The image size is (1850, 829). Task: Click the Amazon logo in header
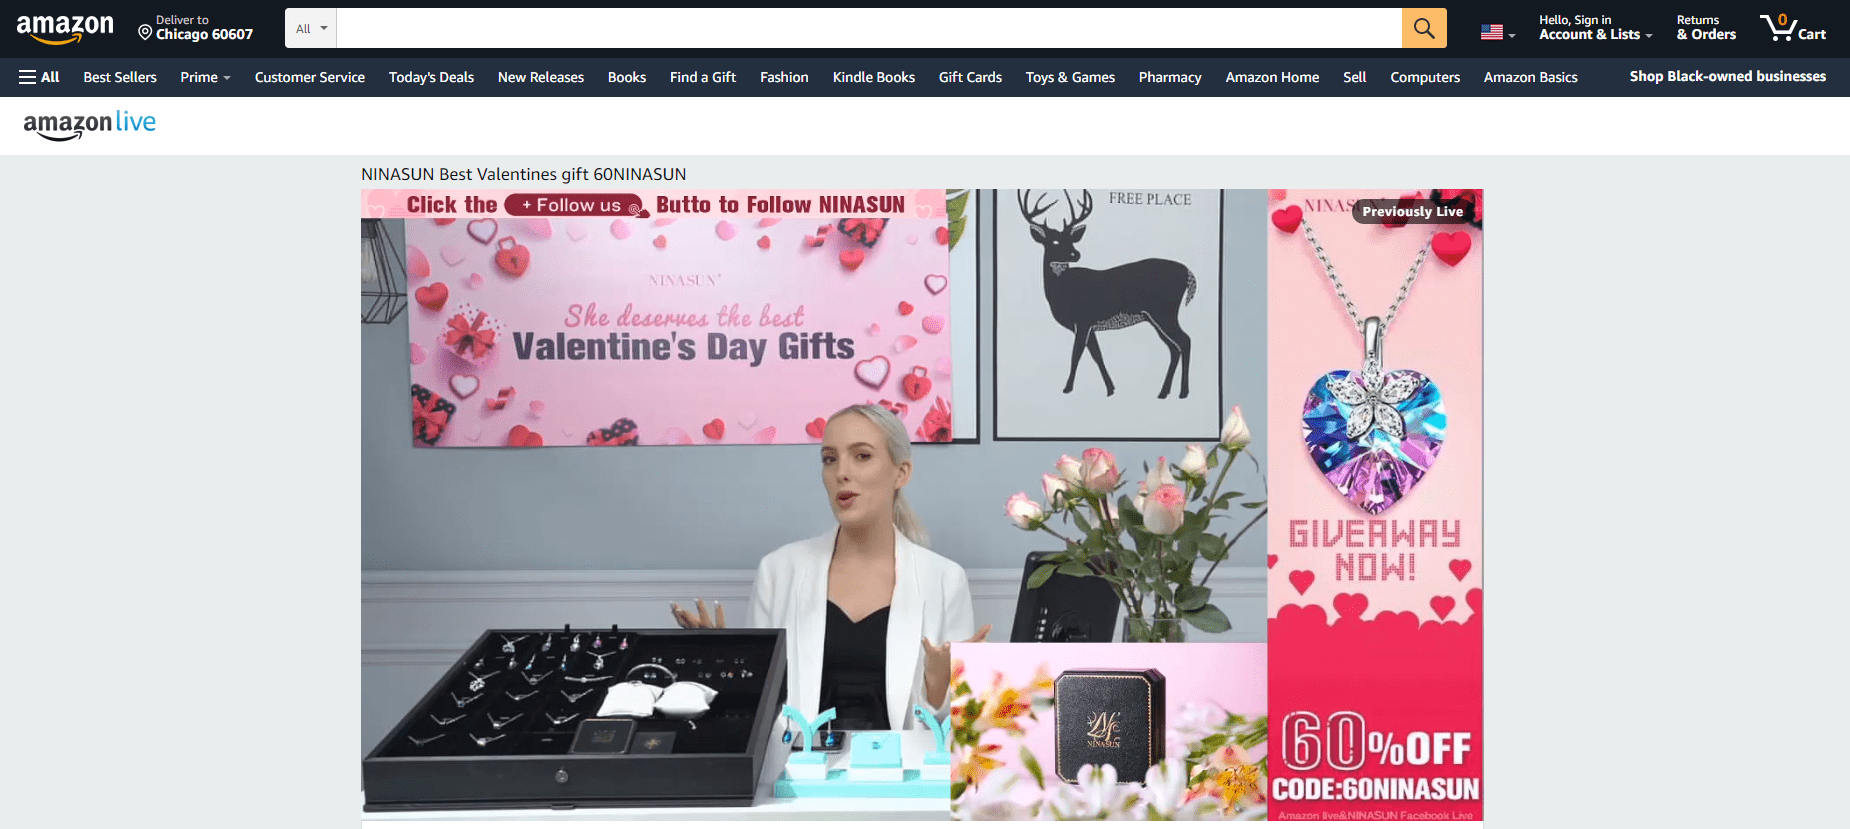coord(65,29)
